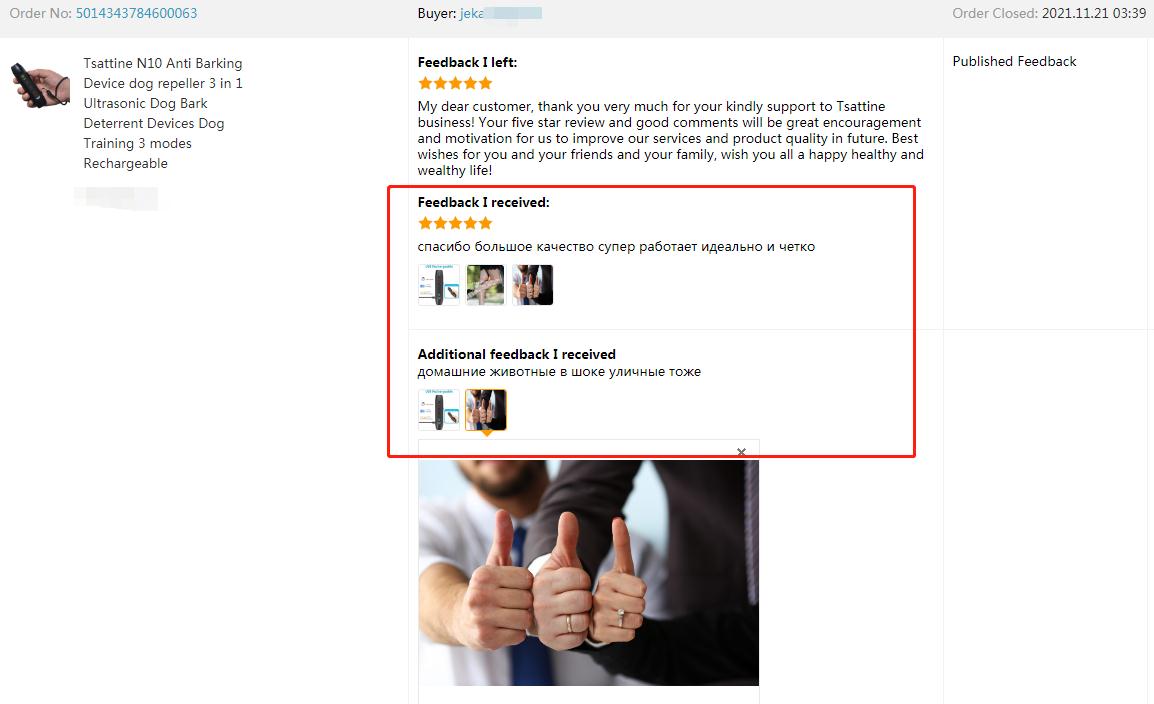Select highlighted thumbs-up thumbnail in additional feedback
1154x704 pixels.
[x=486, y=410]
